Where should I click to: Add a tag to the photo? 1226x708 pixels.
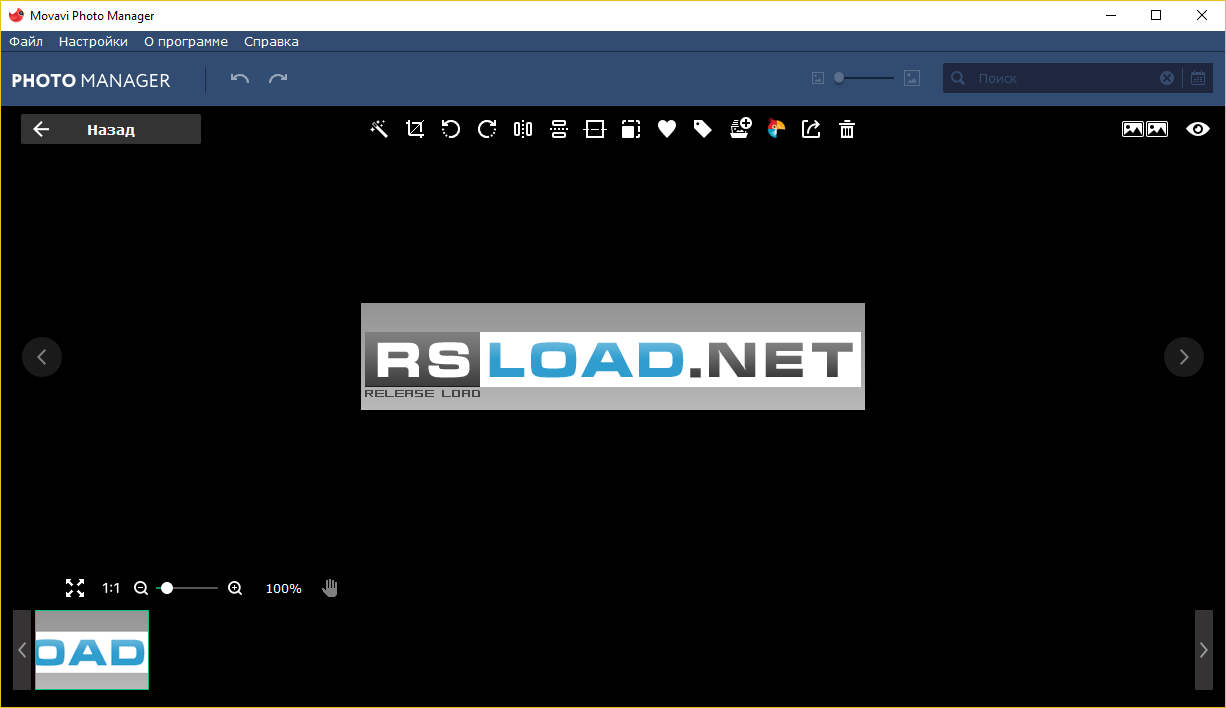click(703, 129)
